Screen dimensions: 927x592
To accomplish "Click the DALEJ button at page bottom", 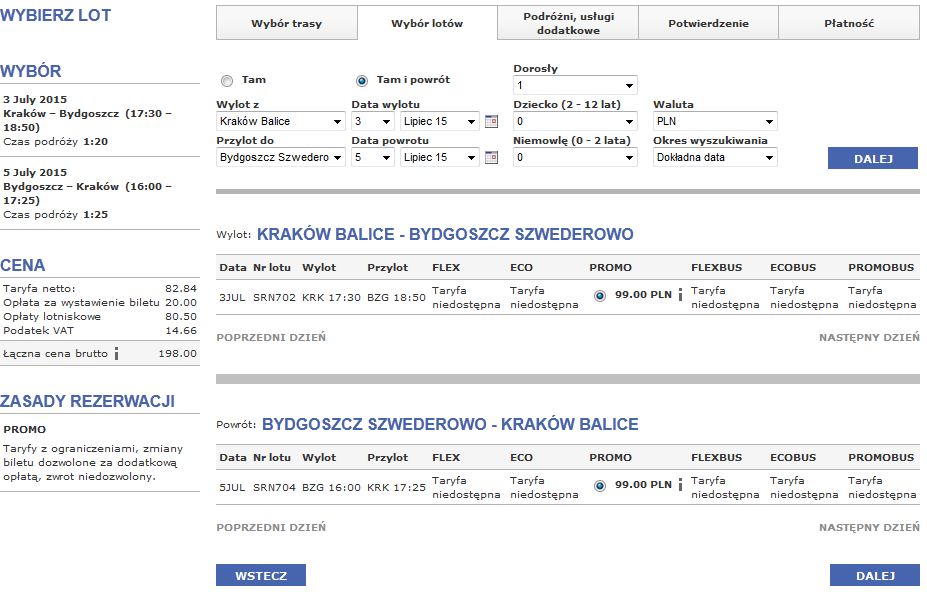I will [875, 575].
